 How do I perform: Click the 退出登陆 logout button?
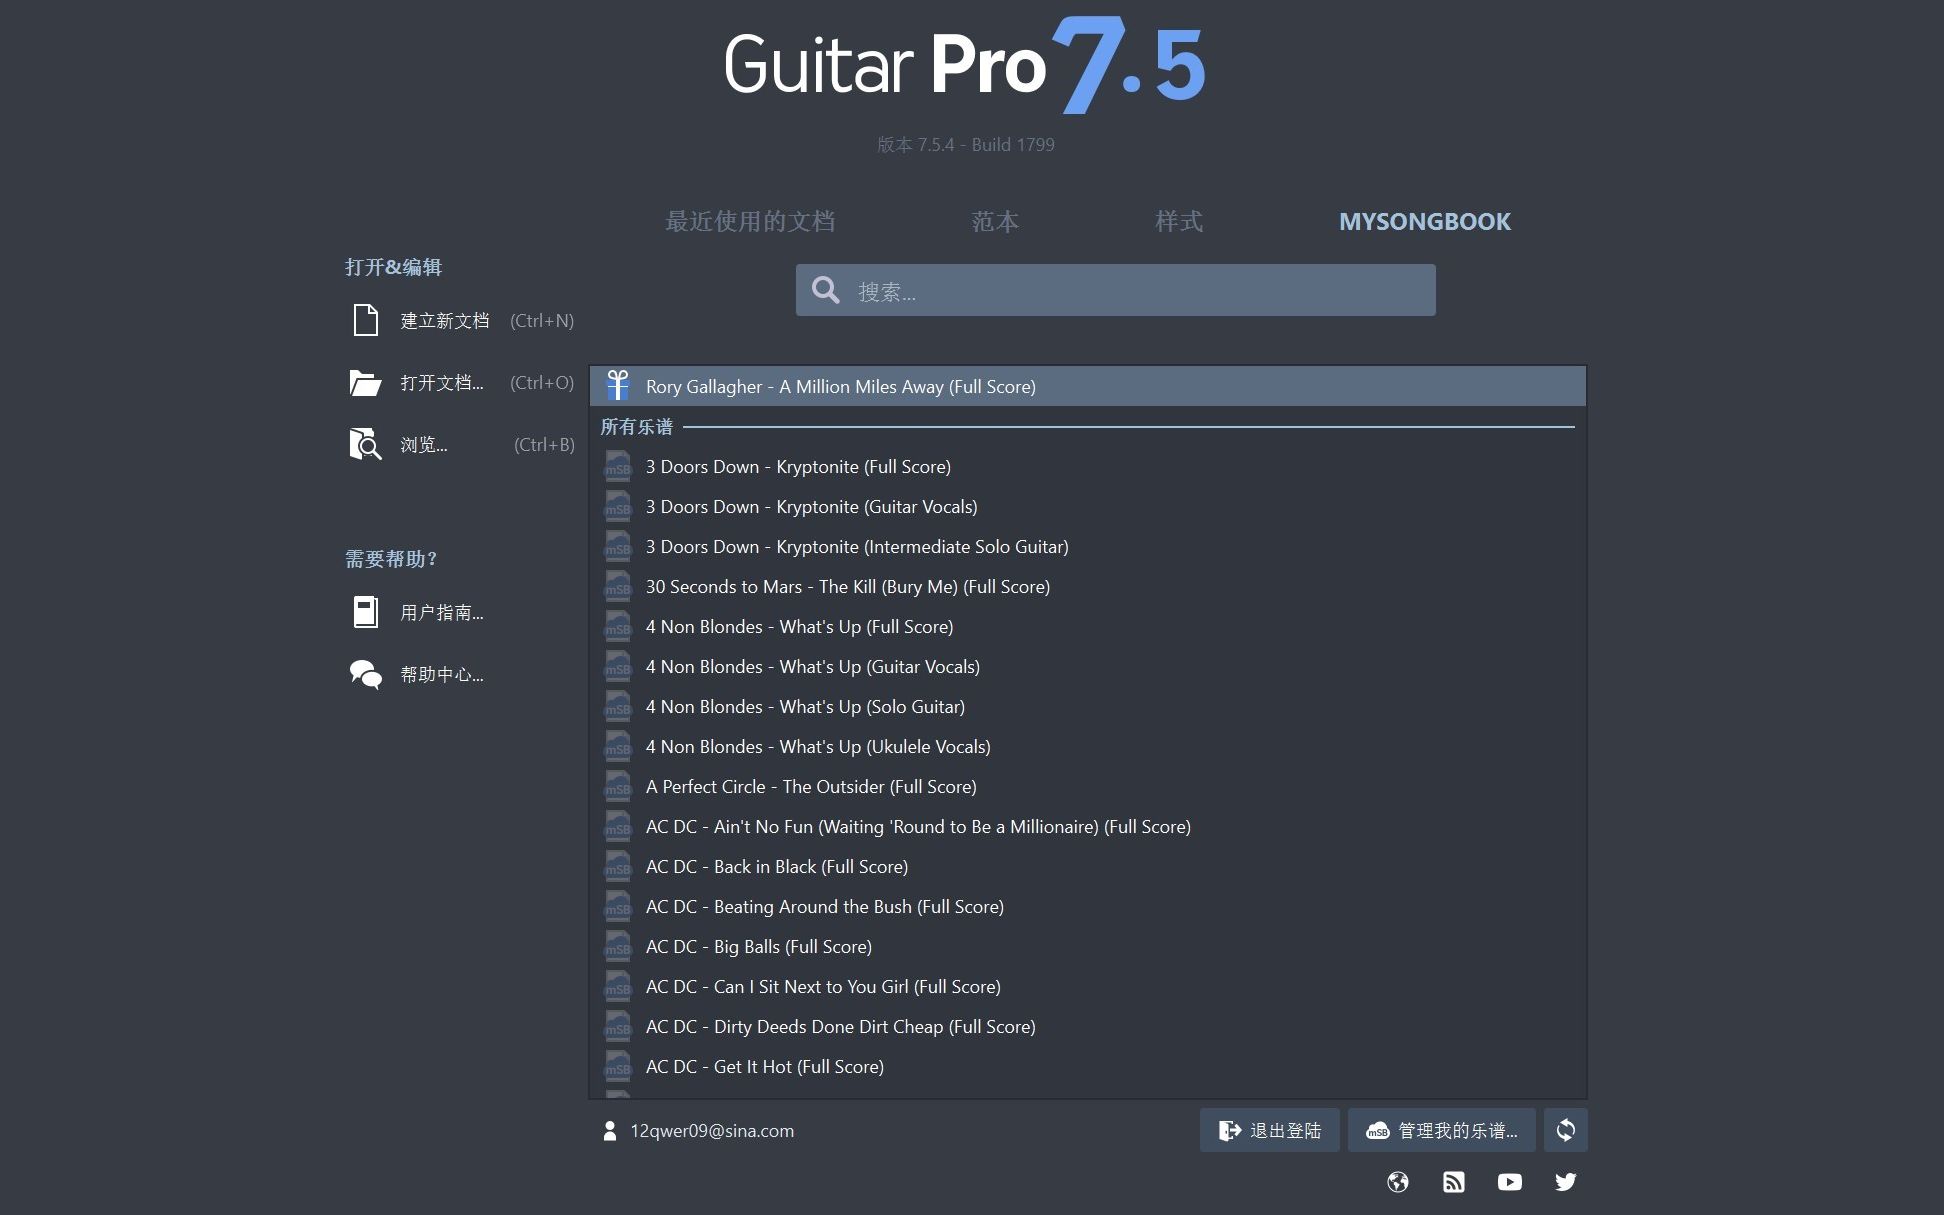(x=1270, y=1130)
